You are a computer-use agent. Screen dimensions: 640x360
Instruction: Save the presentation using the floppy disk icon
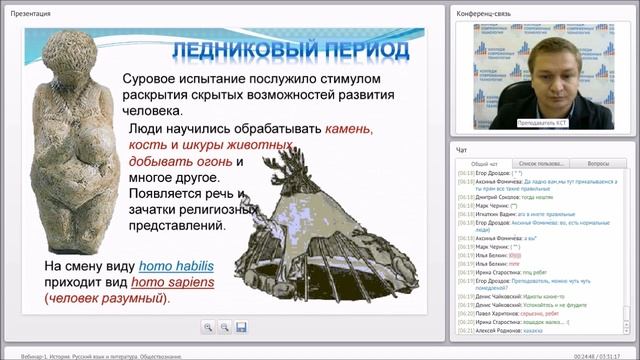(x=241, y=327)
